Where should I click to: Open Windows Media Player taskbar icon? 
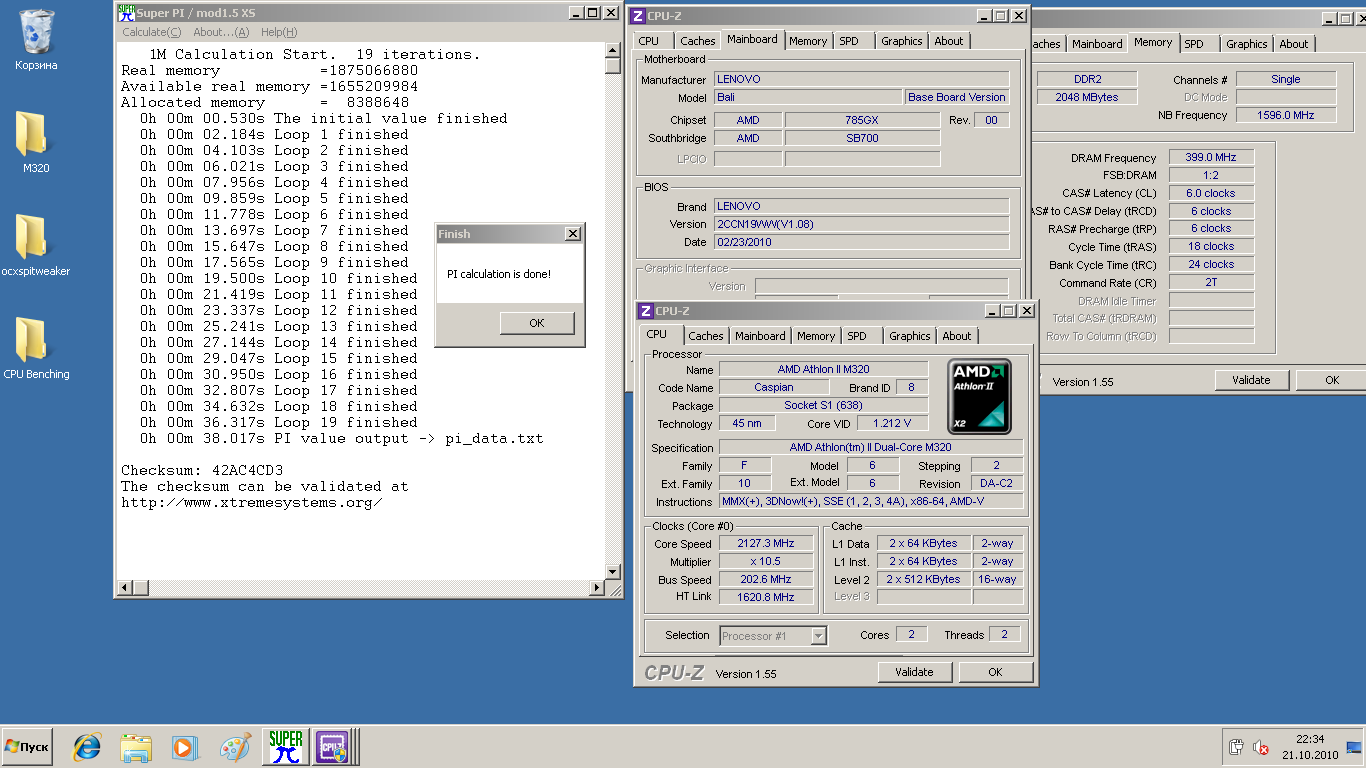(185, 747)
